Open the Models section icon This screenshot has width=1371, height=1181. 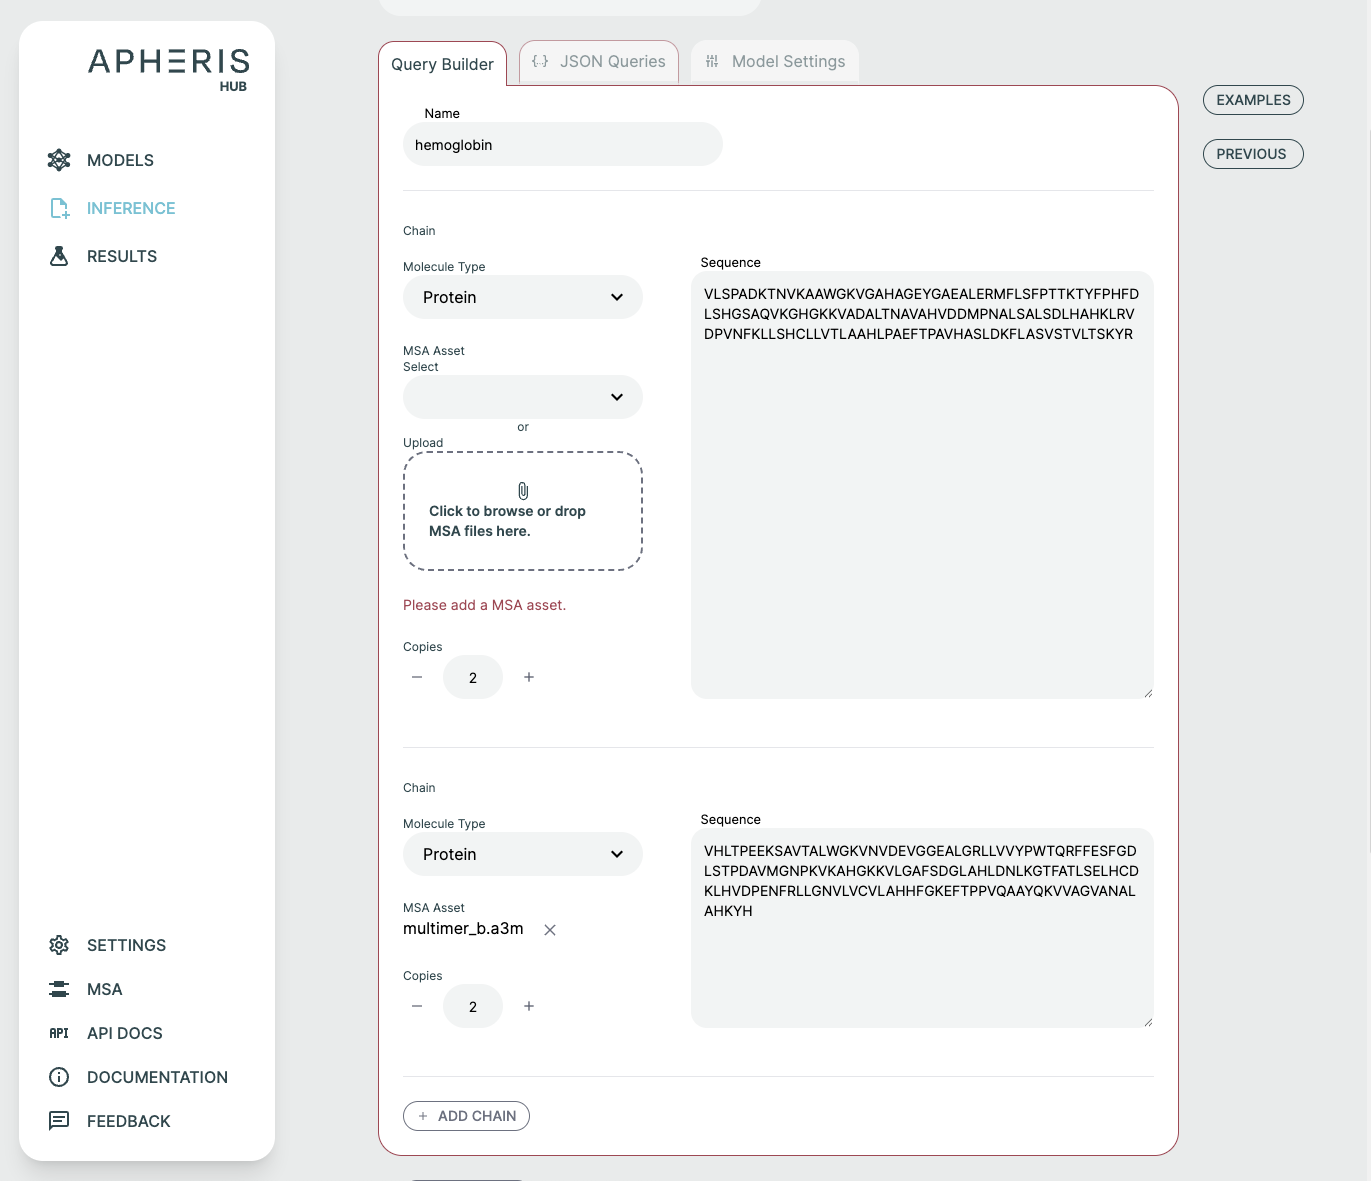click(59, 160)
